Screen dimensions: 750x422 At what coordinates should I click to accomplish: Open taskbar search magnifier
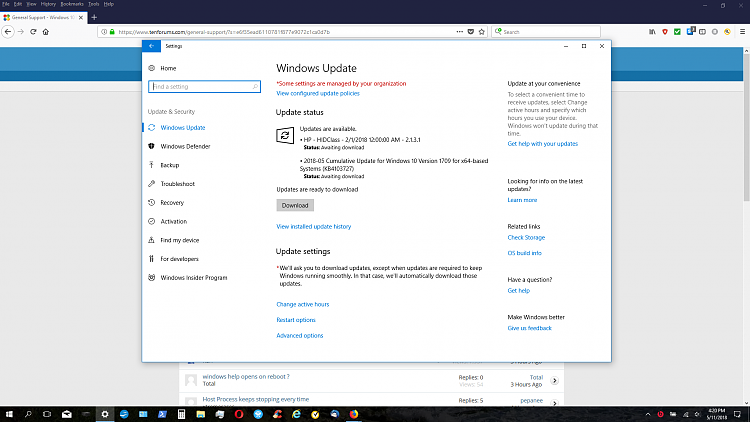(x=28, y=414)
